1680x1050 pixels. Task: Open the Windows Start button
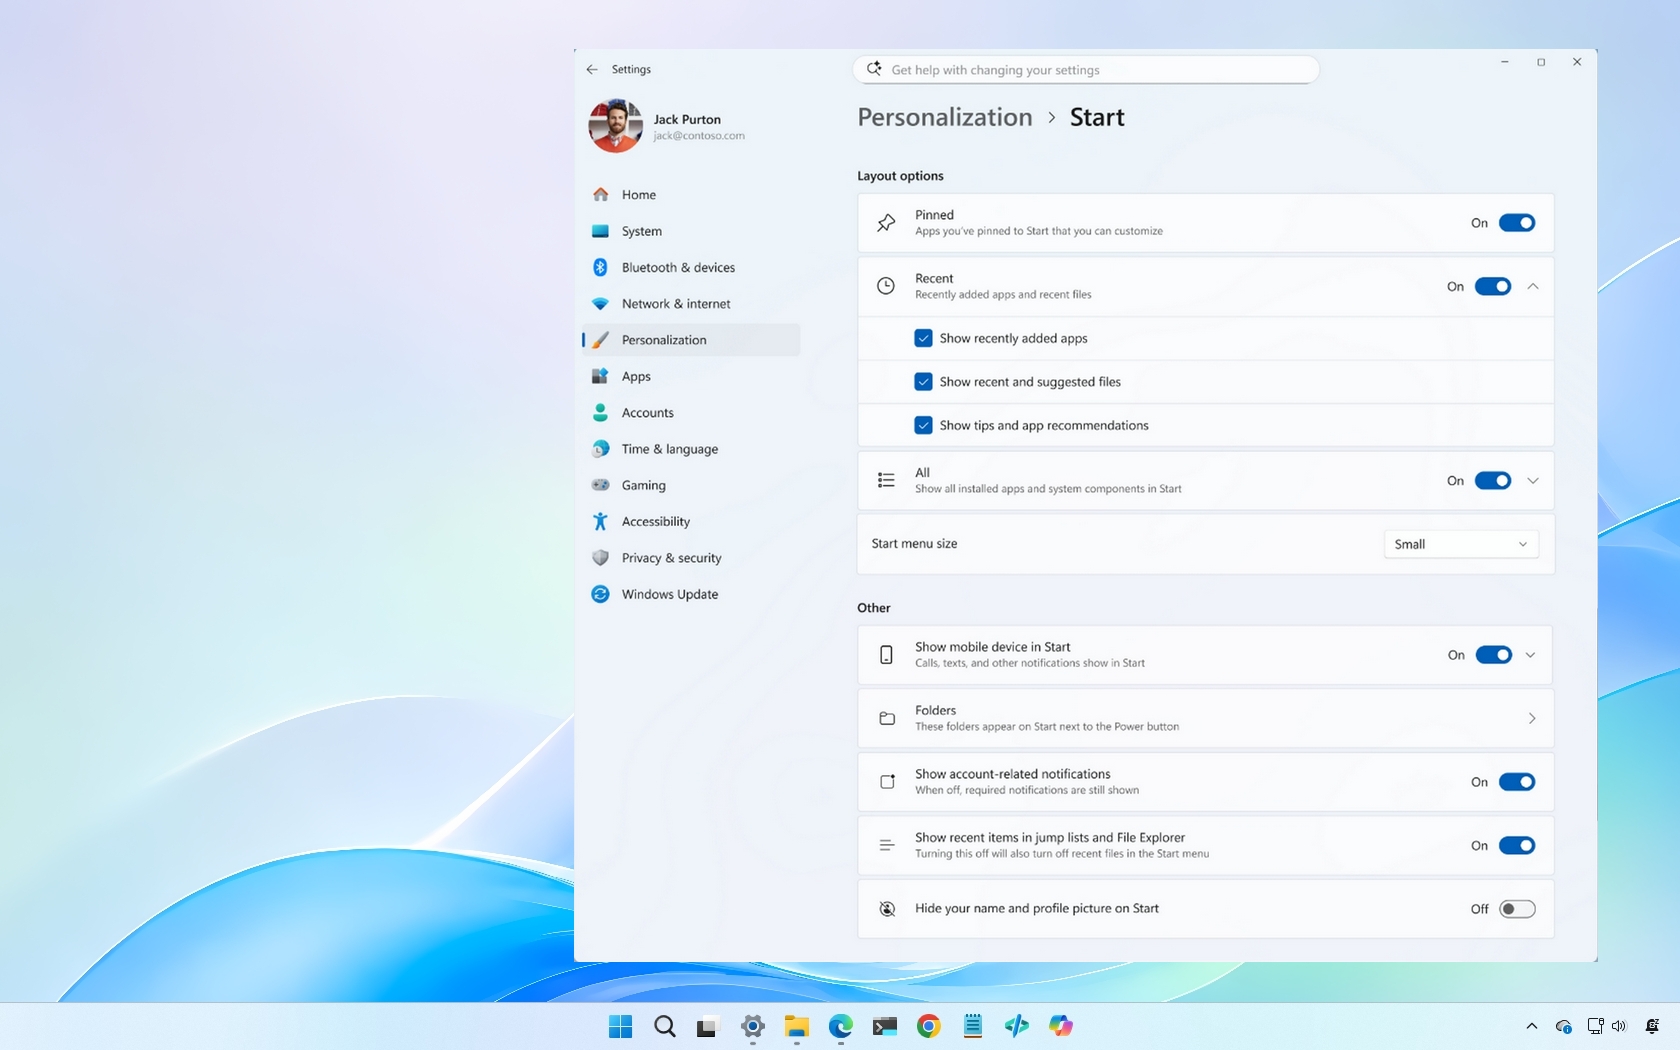pyautogui.click(x=621, y=1026)
